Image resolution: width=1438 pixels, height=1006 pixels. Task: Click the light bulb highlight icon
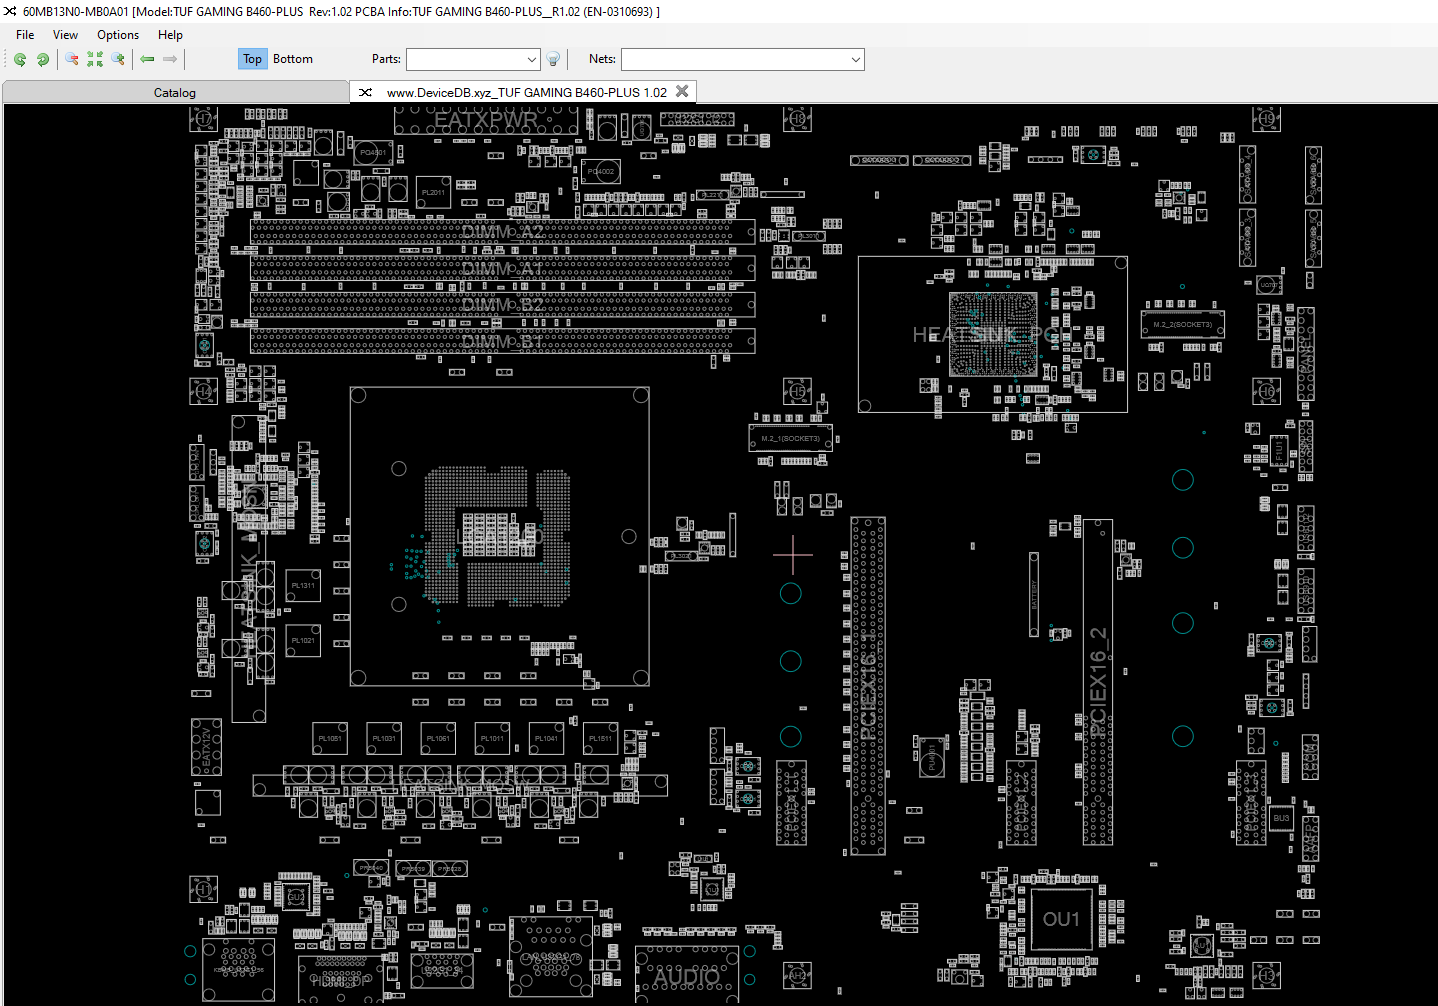pyautogui.click(x=553, y=59)
